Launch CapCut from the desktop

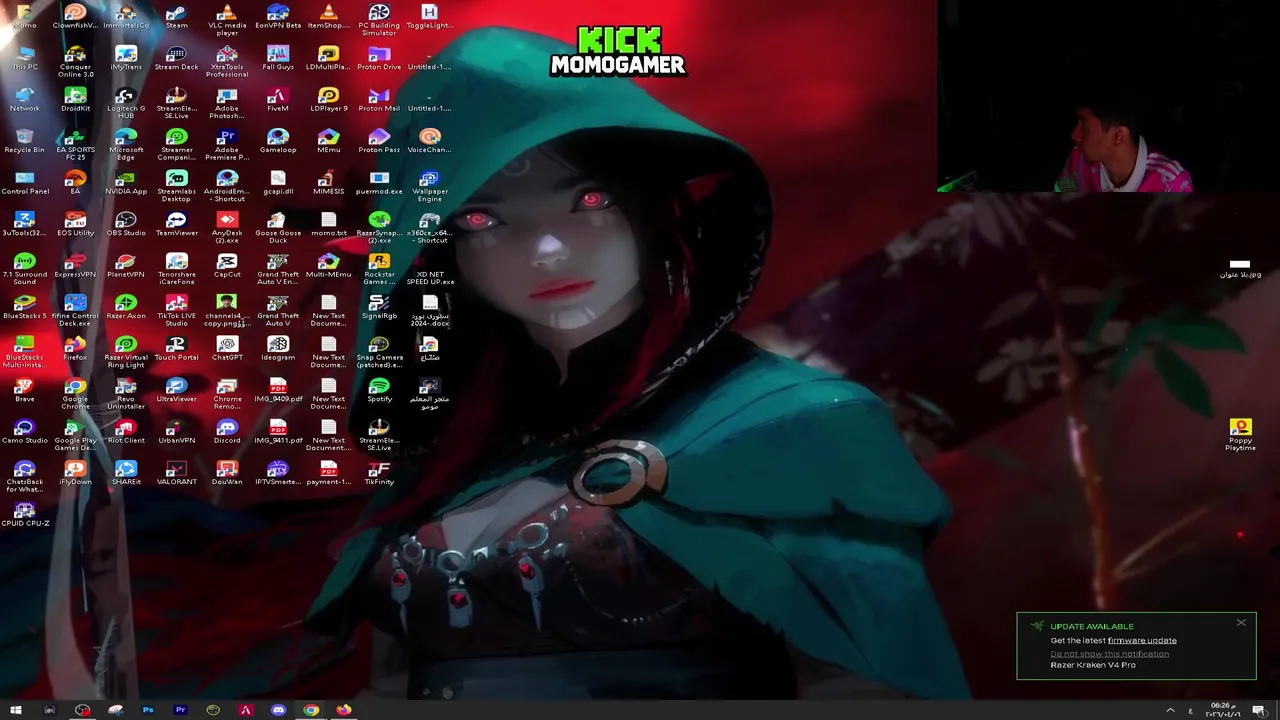tap(227, 266)
